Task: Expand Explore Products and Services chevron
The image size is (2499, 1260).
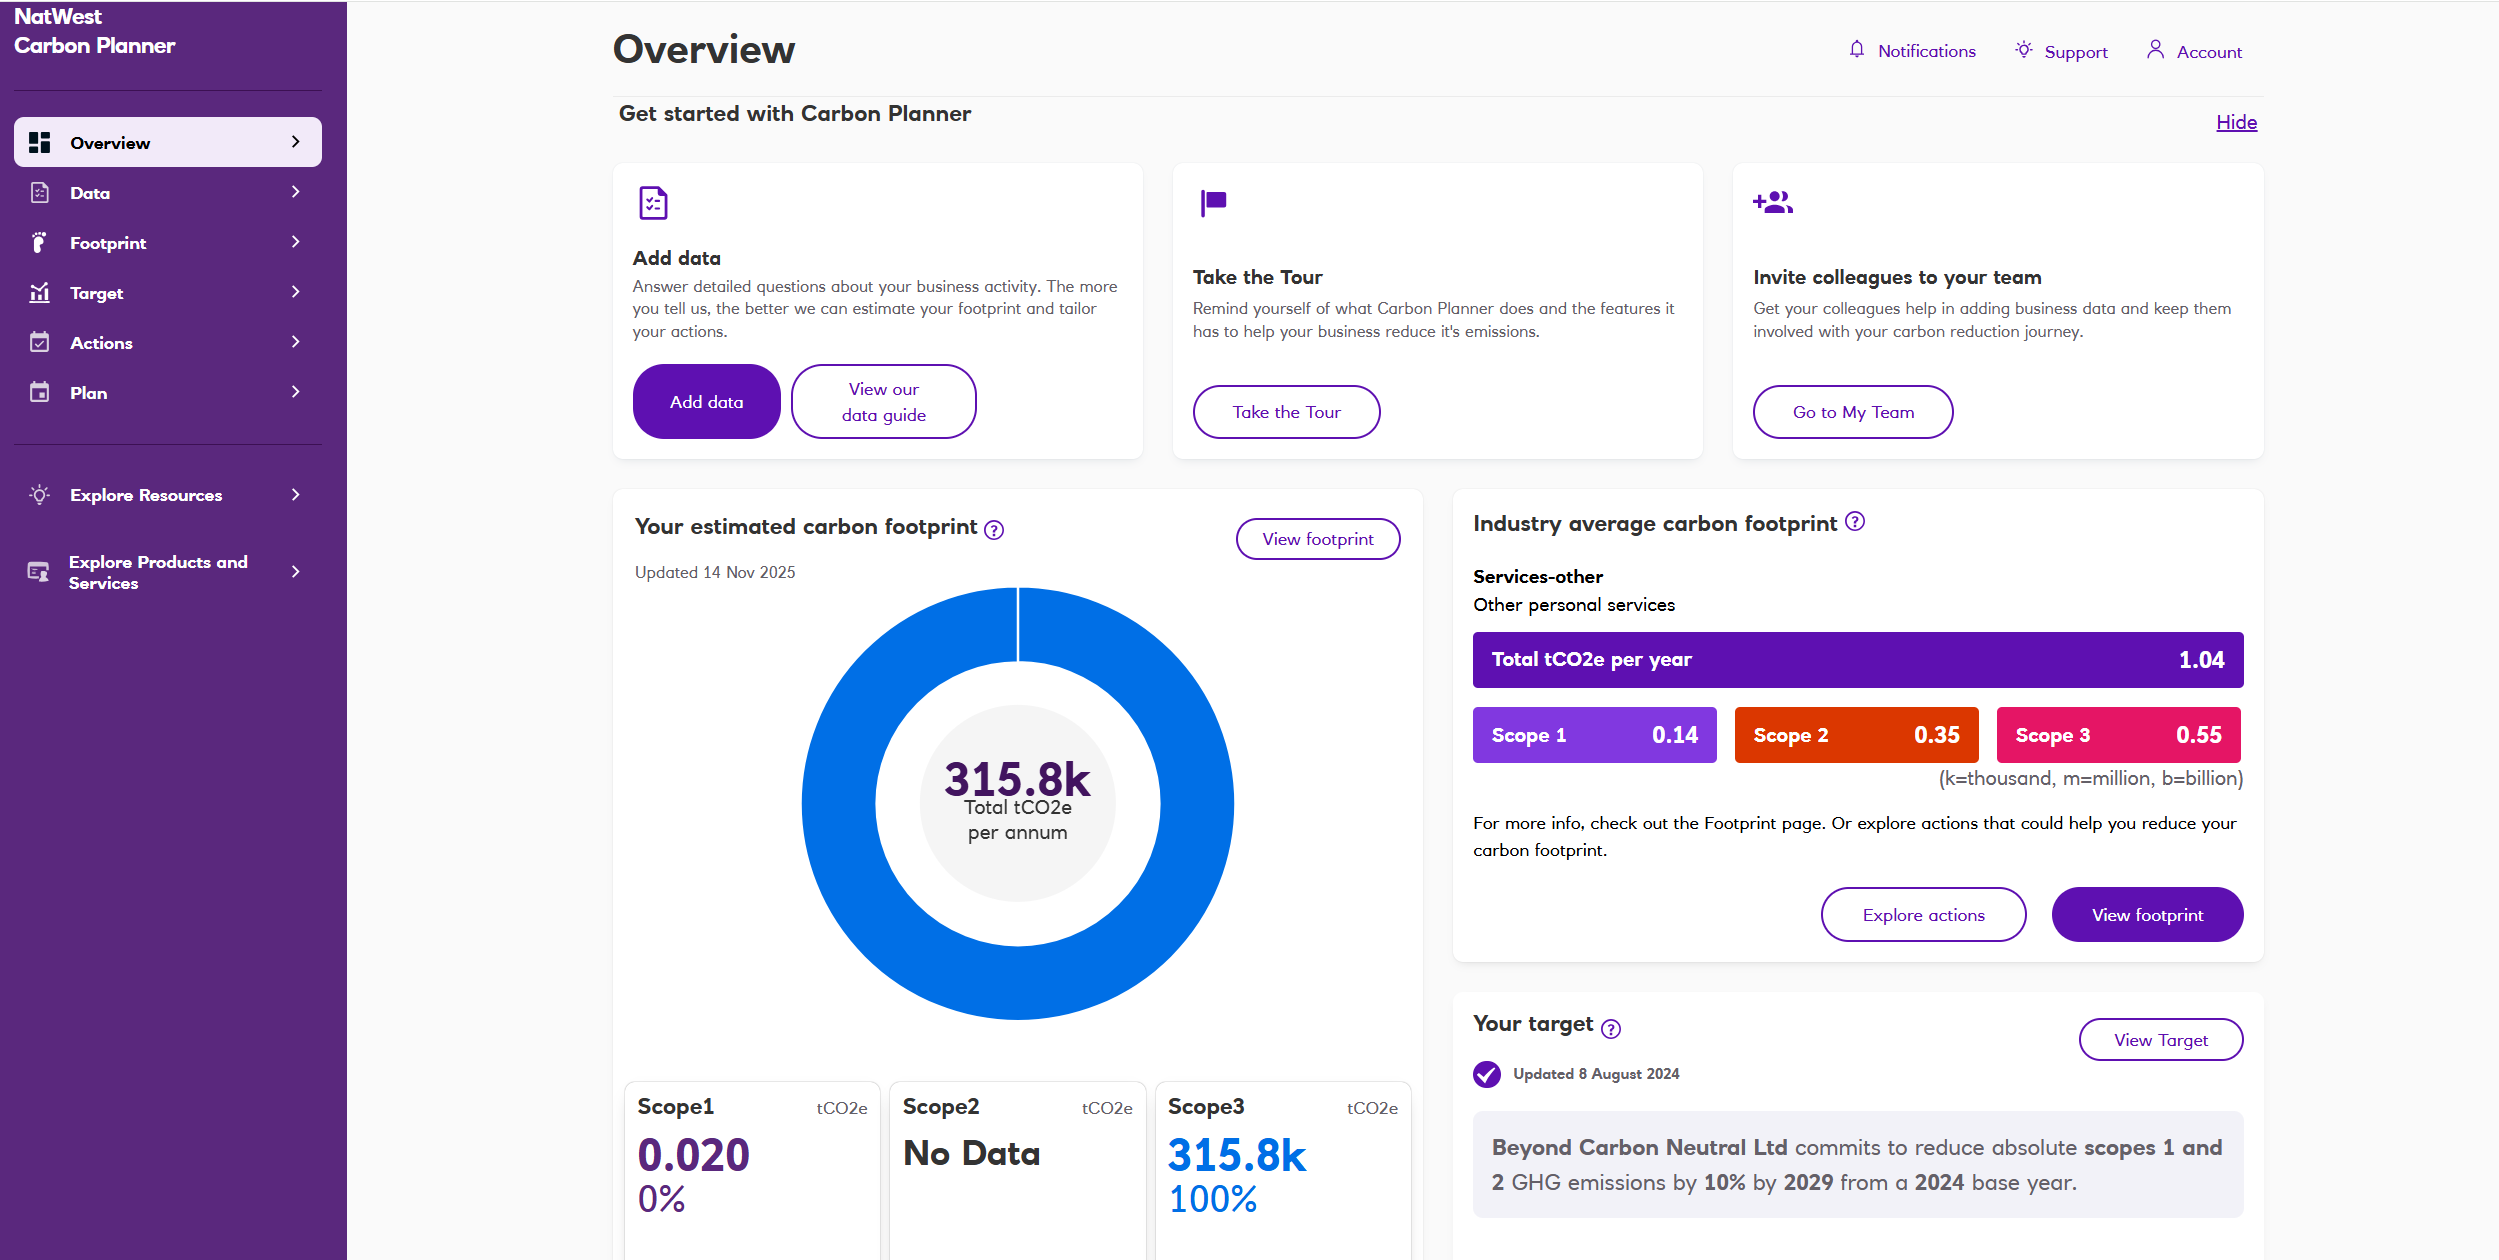Action: coord(295,572)
